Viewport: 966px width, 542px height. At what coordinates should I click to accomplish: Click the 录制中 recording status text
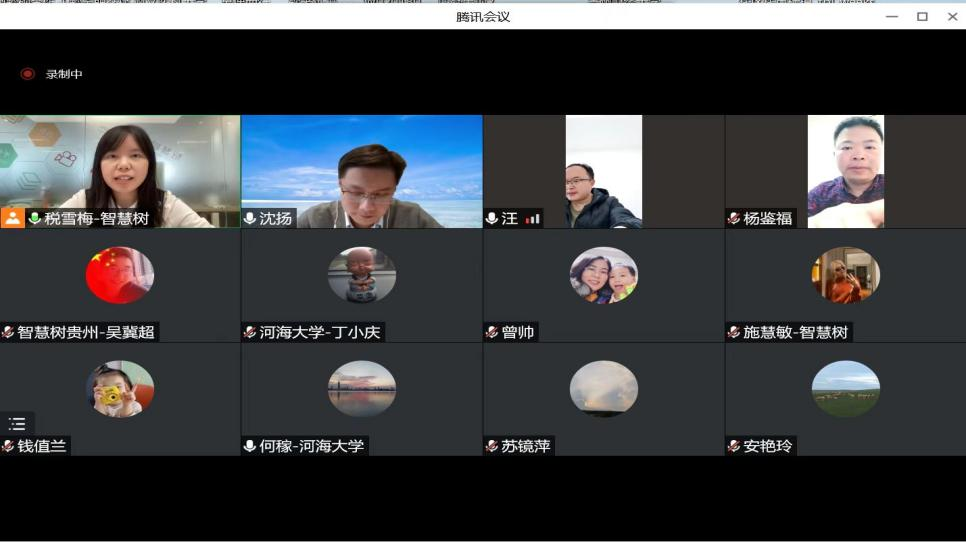coord(64,74)
